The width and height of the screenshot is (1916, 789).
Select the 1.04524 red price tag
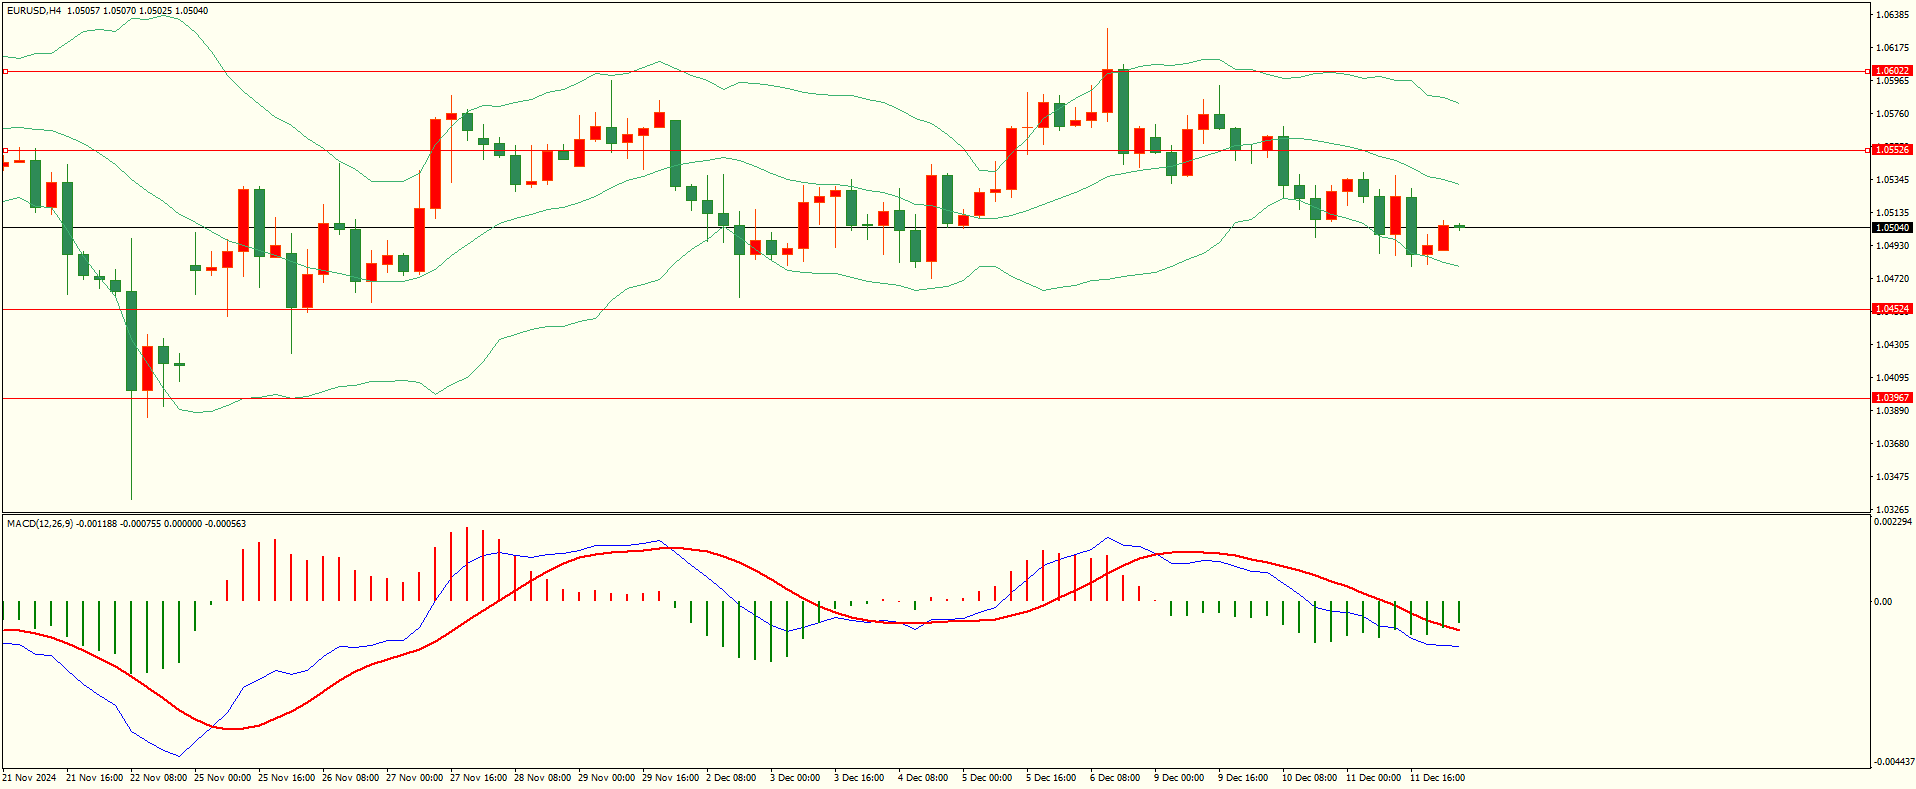tap(1891, 309)
